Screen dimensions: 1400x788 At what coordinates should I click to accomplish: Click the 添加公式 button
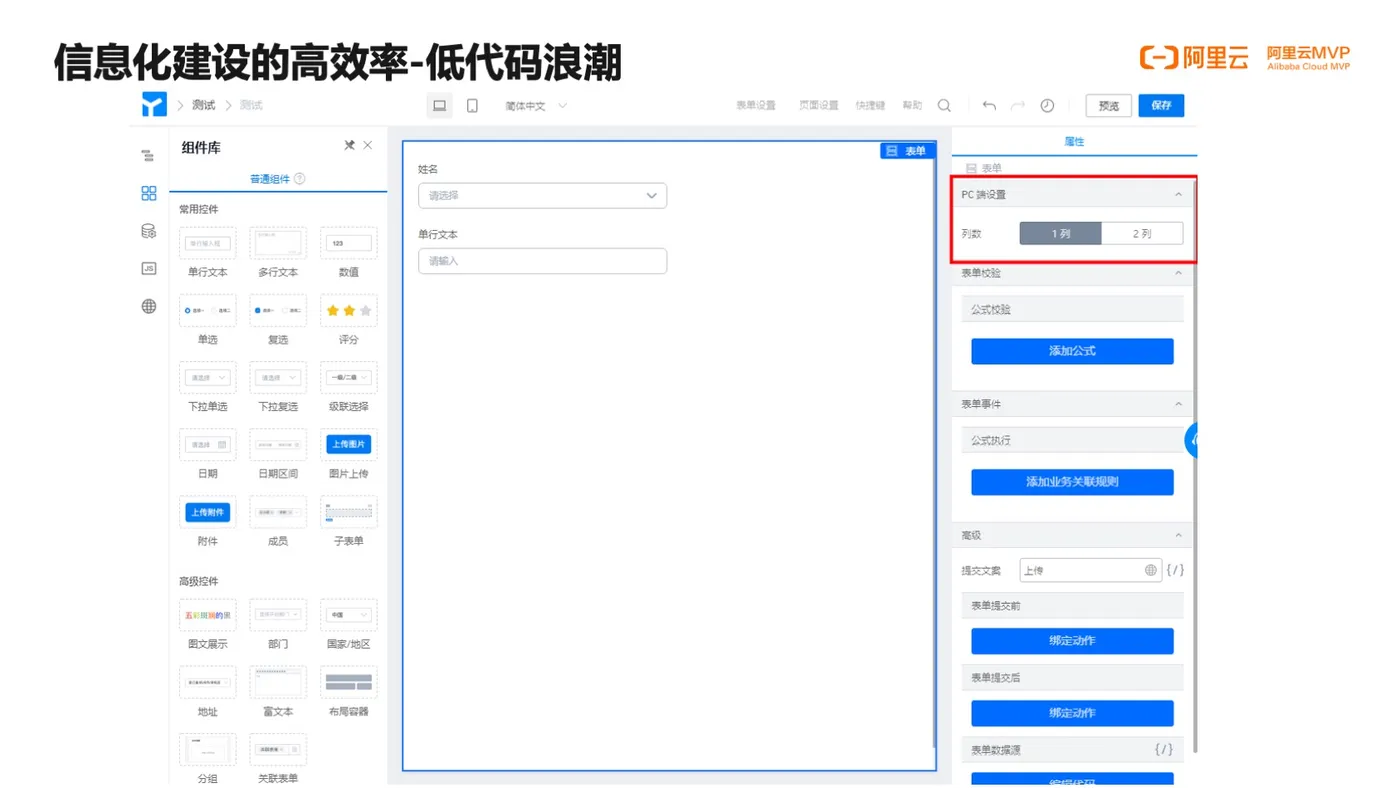pos(1072,351)
